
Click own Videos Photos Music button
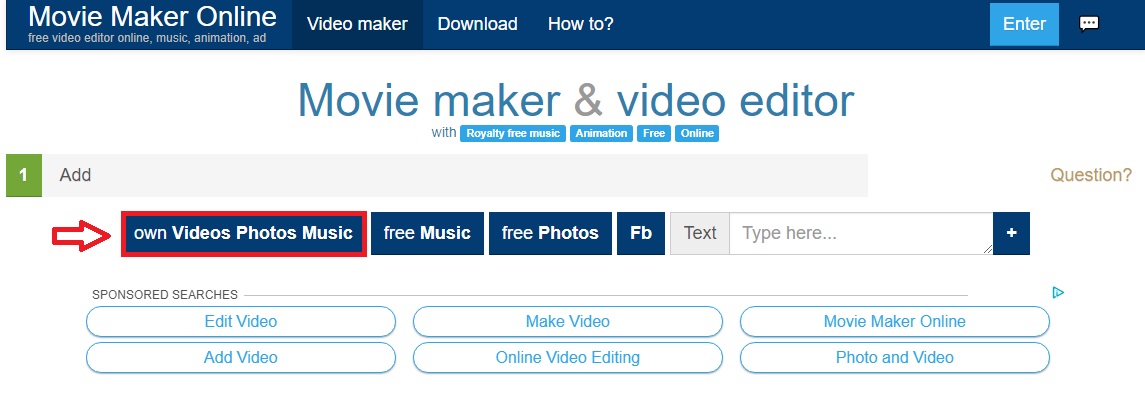pyautogui.click(x=243, y=234)
